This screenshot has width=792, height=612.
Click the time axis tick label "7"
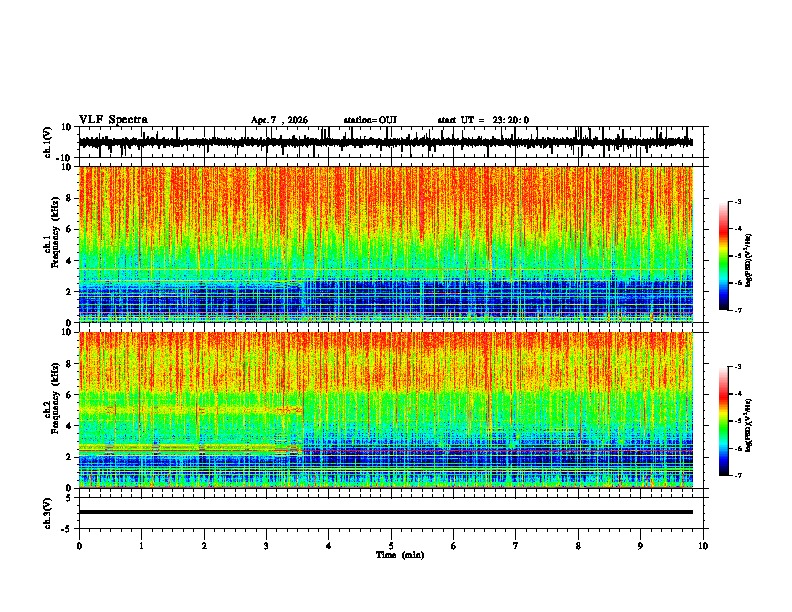516,546
